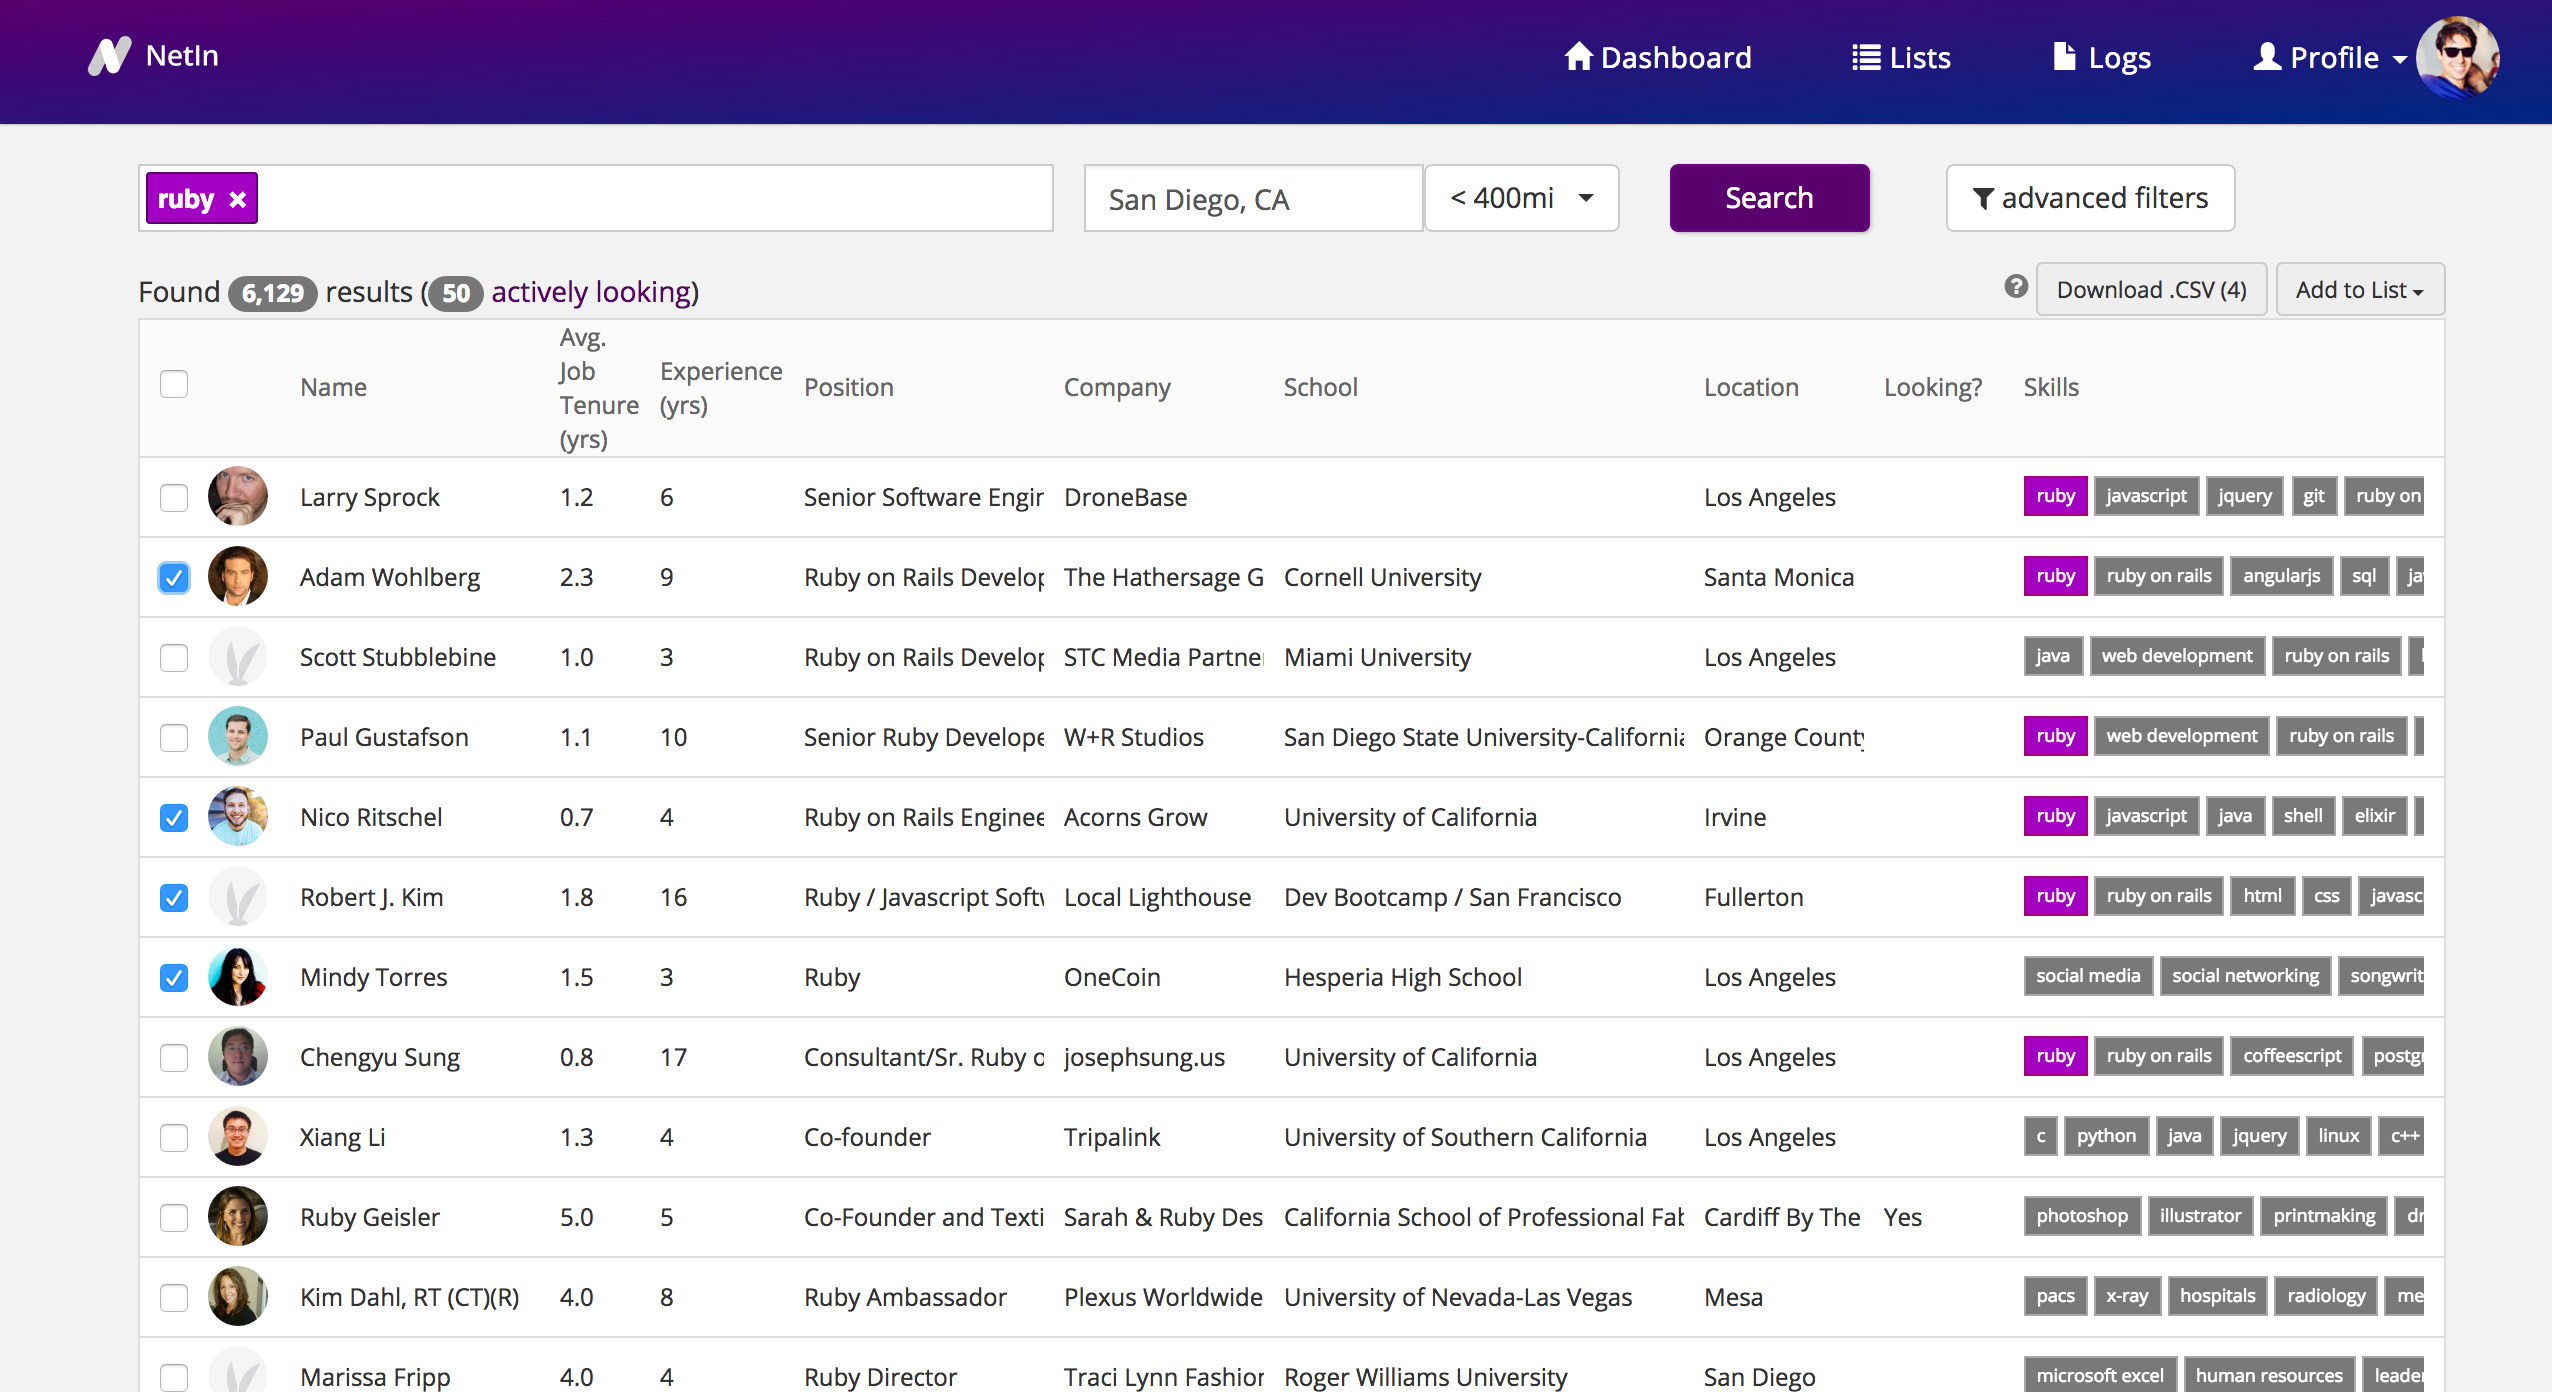Check the box for Chengyu Sung
Screen dimensions: 2552x1392
[x=174, y=1057]
